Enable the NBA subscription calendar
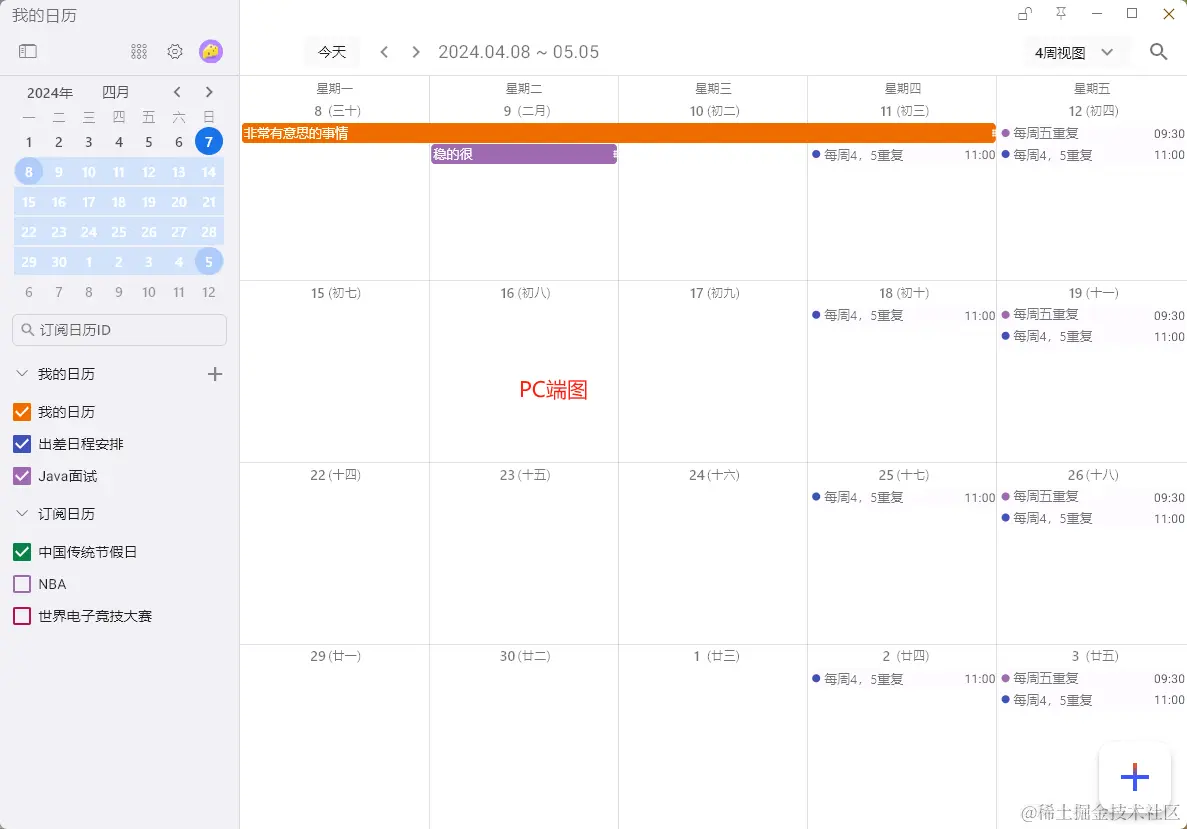The height and width of the screenshot is (829, 1187). pyautogui.click(x=21, y=583)
